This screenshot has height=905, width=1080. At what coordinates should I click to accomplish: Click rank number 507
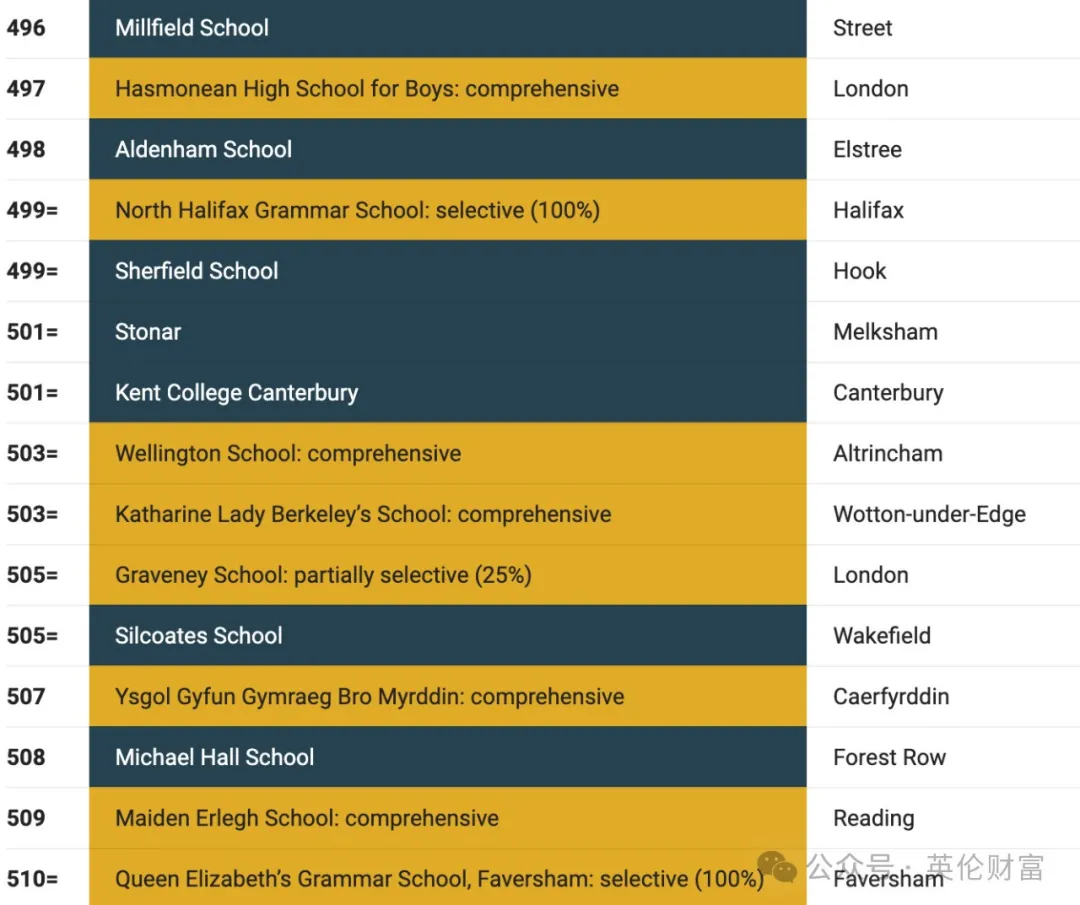tap(26, 696)
